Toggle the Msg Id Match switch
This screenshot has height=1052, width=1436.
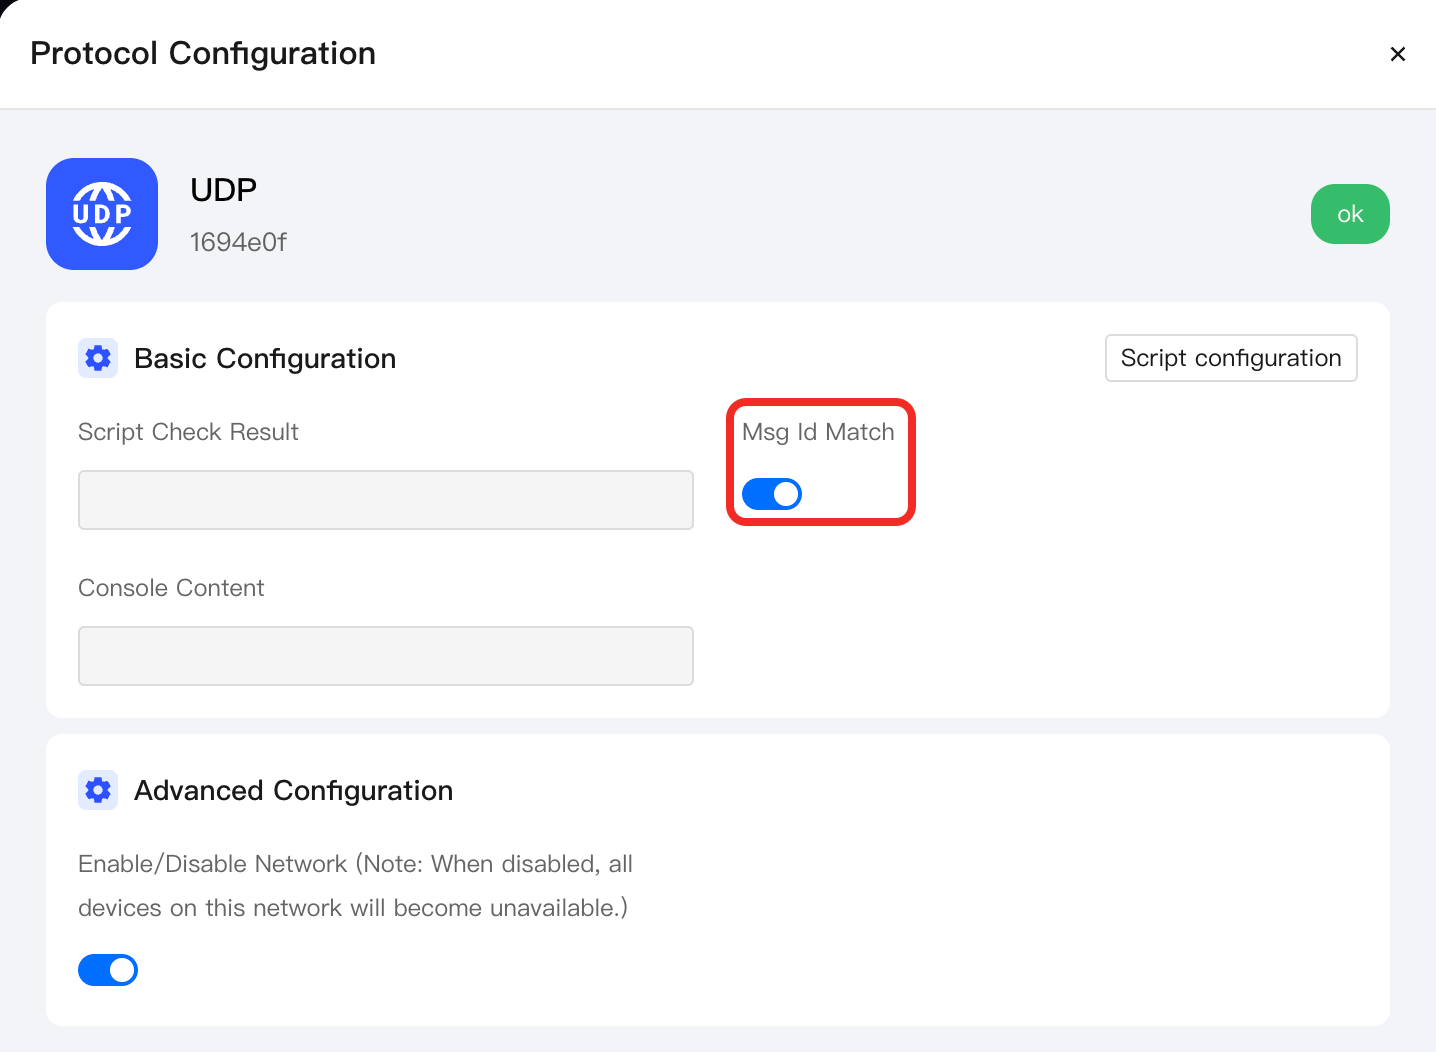[x=772, y=494]
